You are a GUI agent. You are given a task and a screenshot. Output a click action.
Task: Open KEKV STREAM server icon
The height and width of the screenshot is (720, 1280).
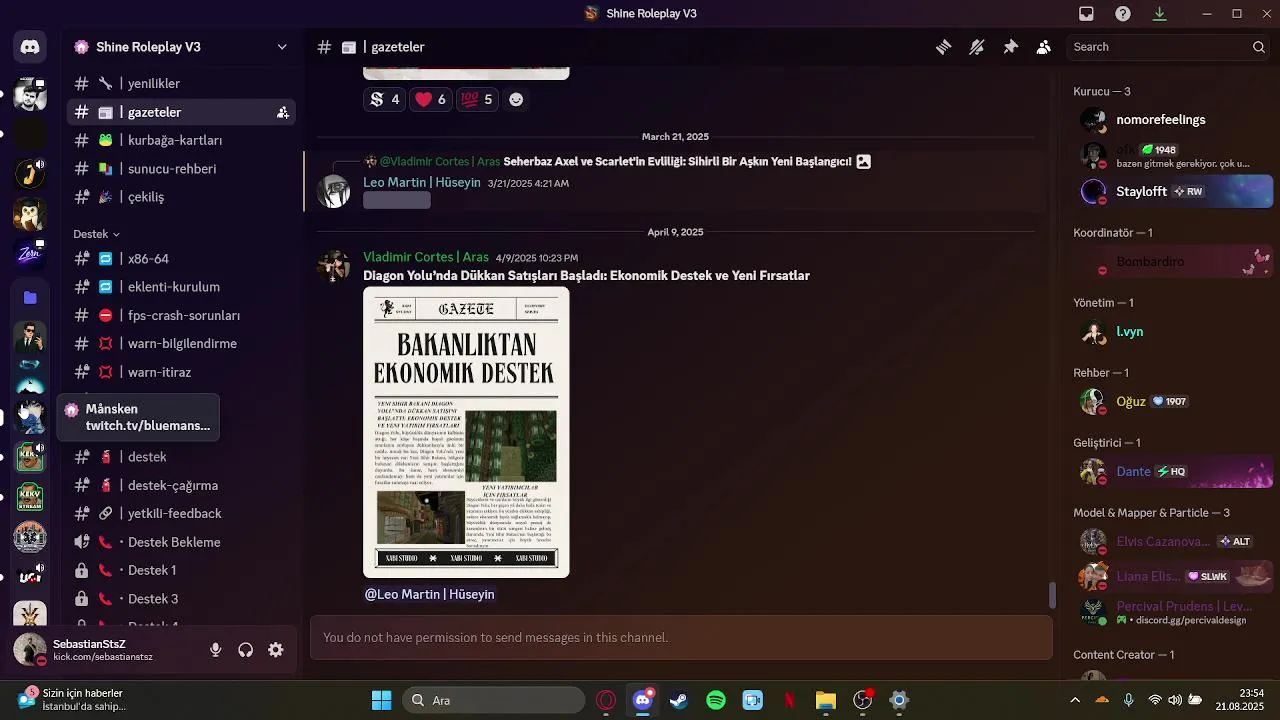30,496
